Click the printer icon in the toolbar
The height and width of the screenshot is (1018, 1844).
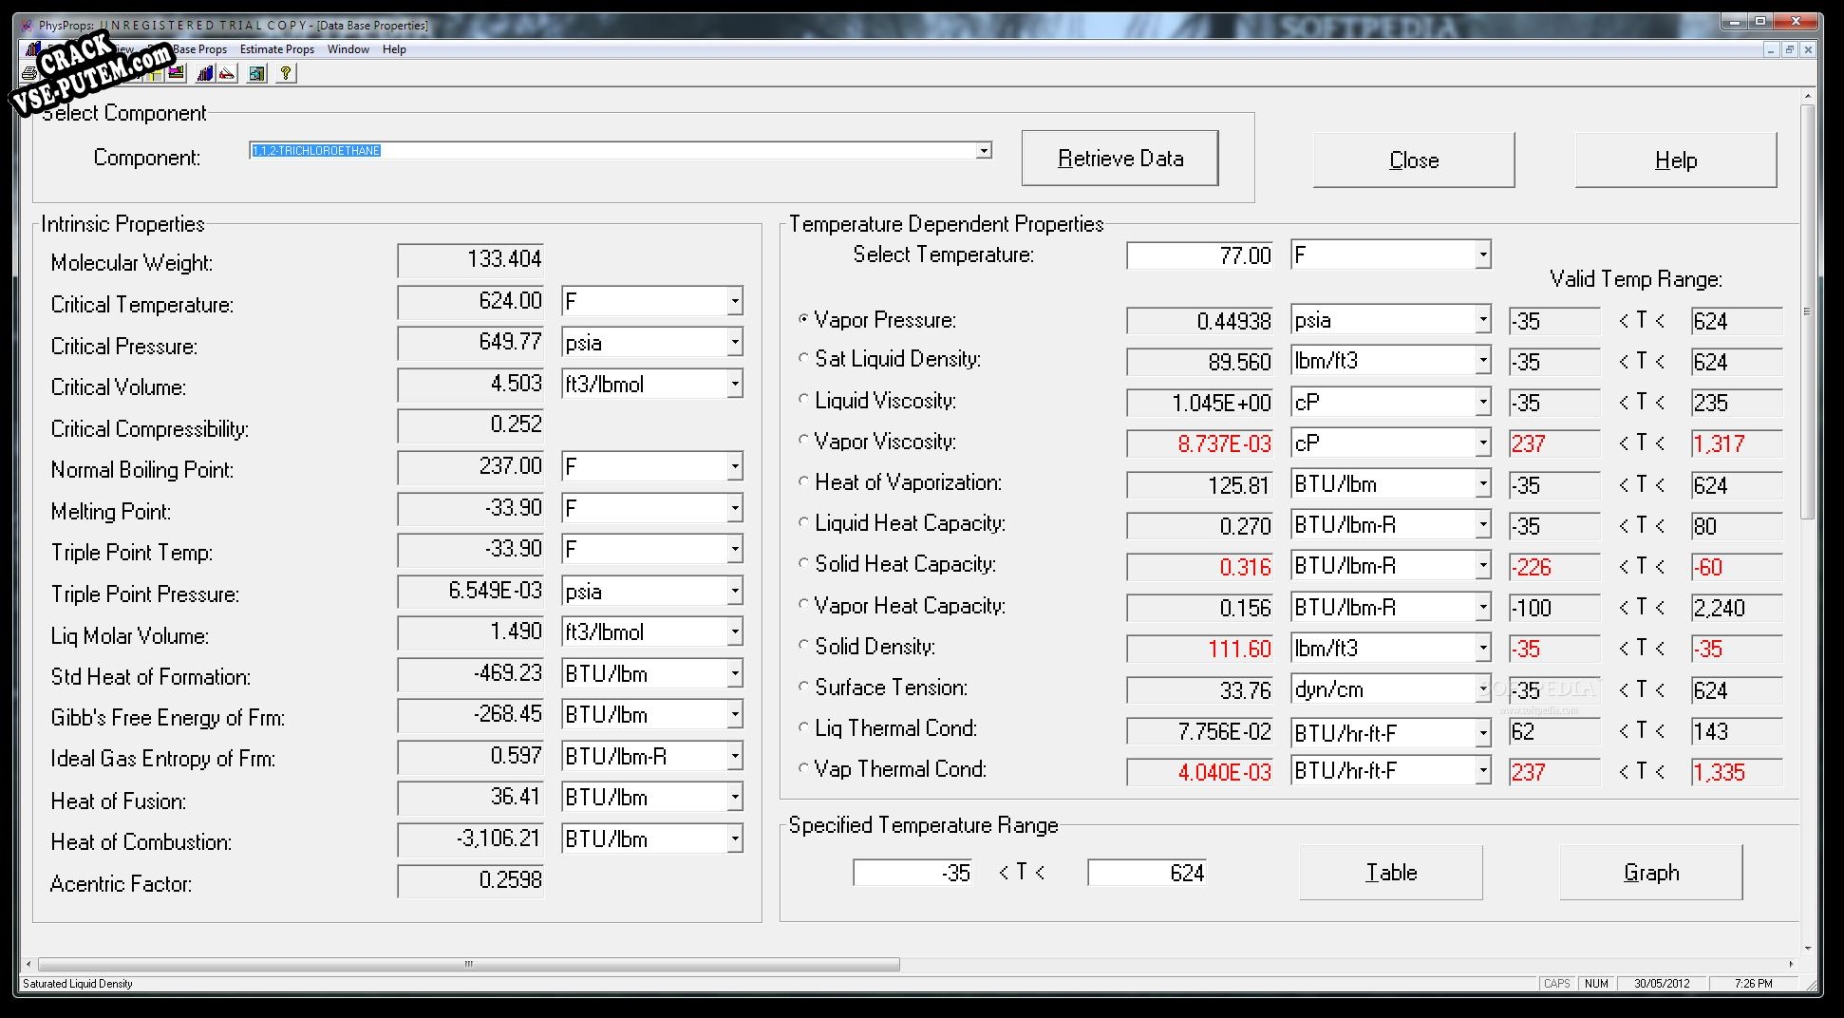pos(29,74)
